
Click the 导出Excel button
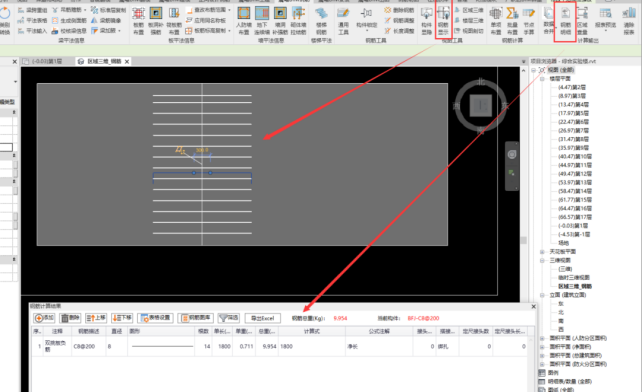coord(262,318)
